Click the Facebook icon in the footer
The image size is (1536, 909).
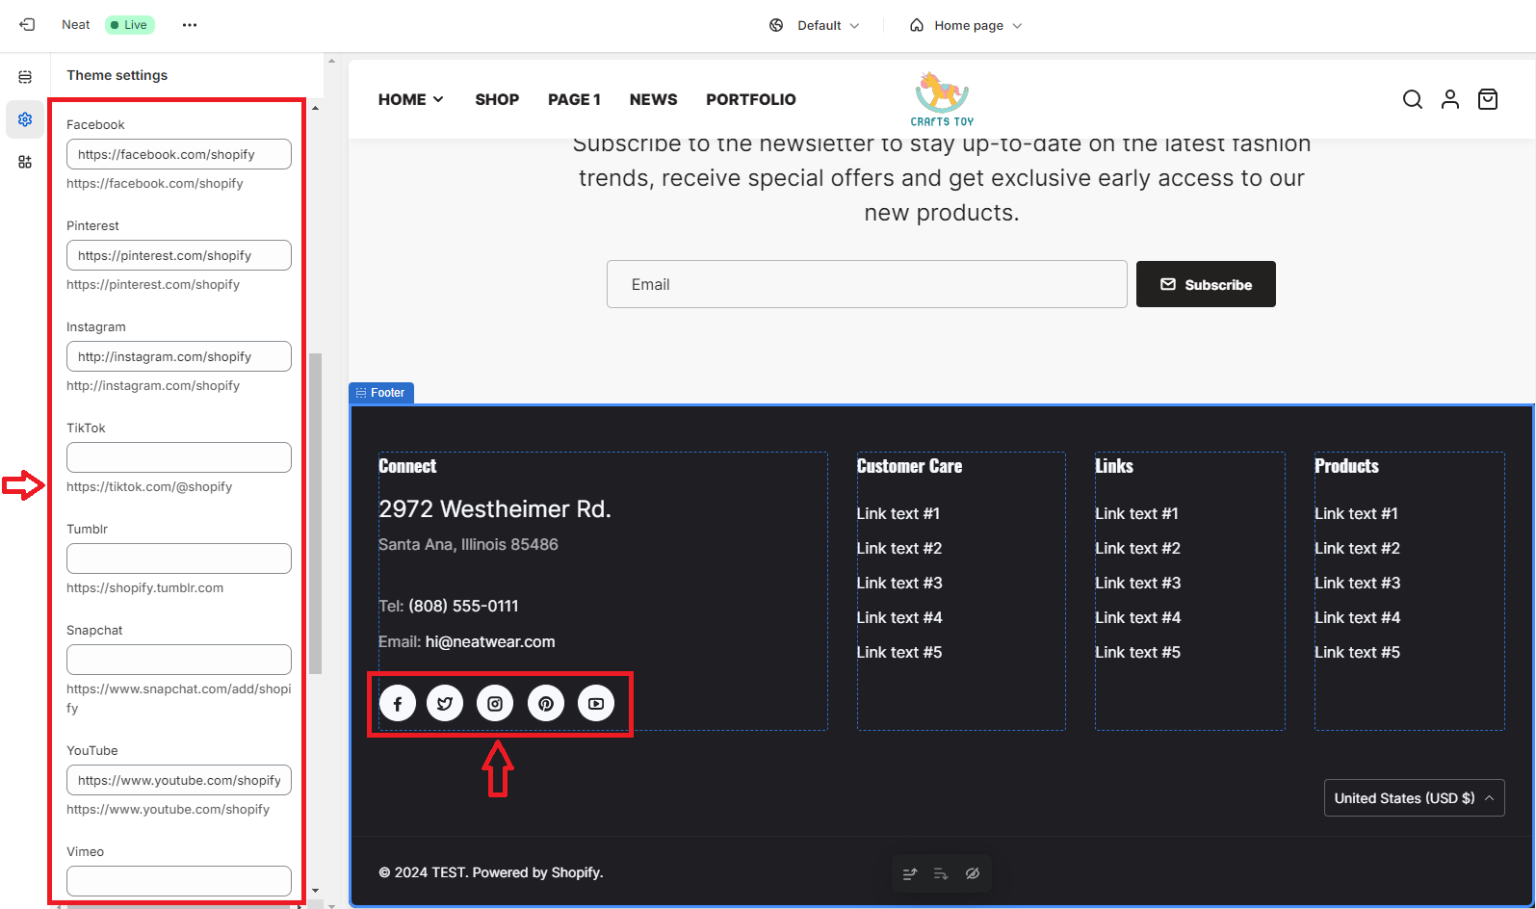tap(397, 703)
